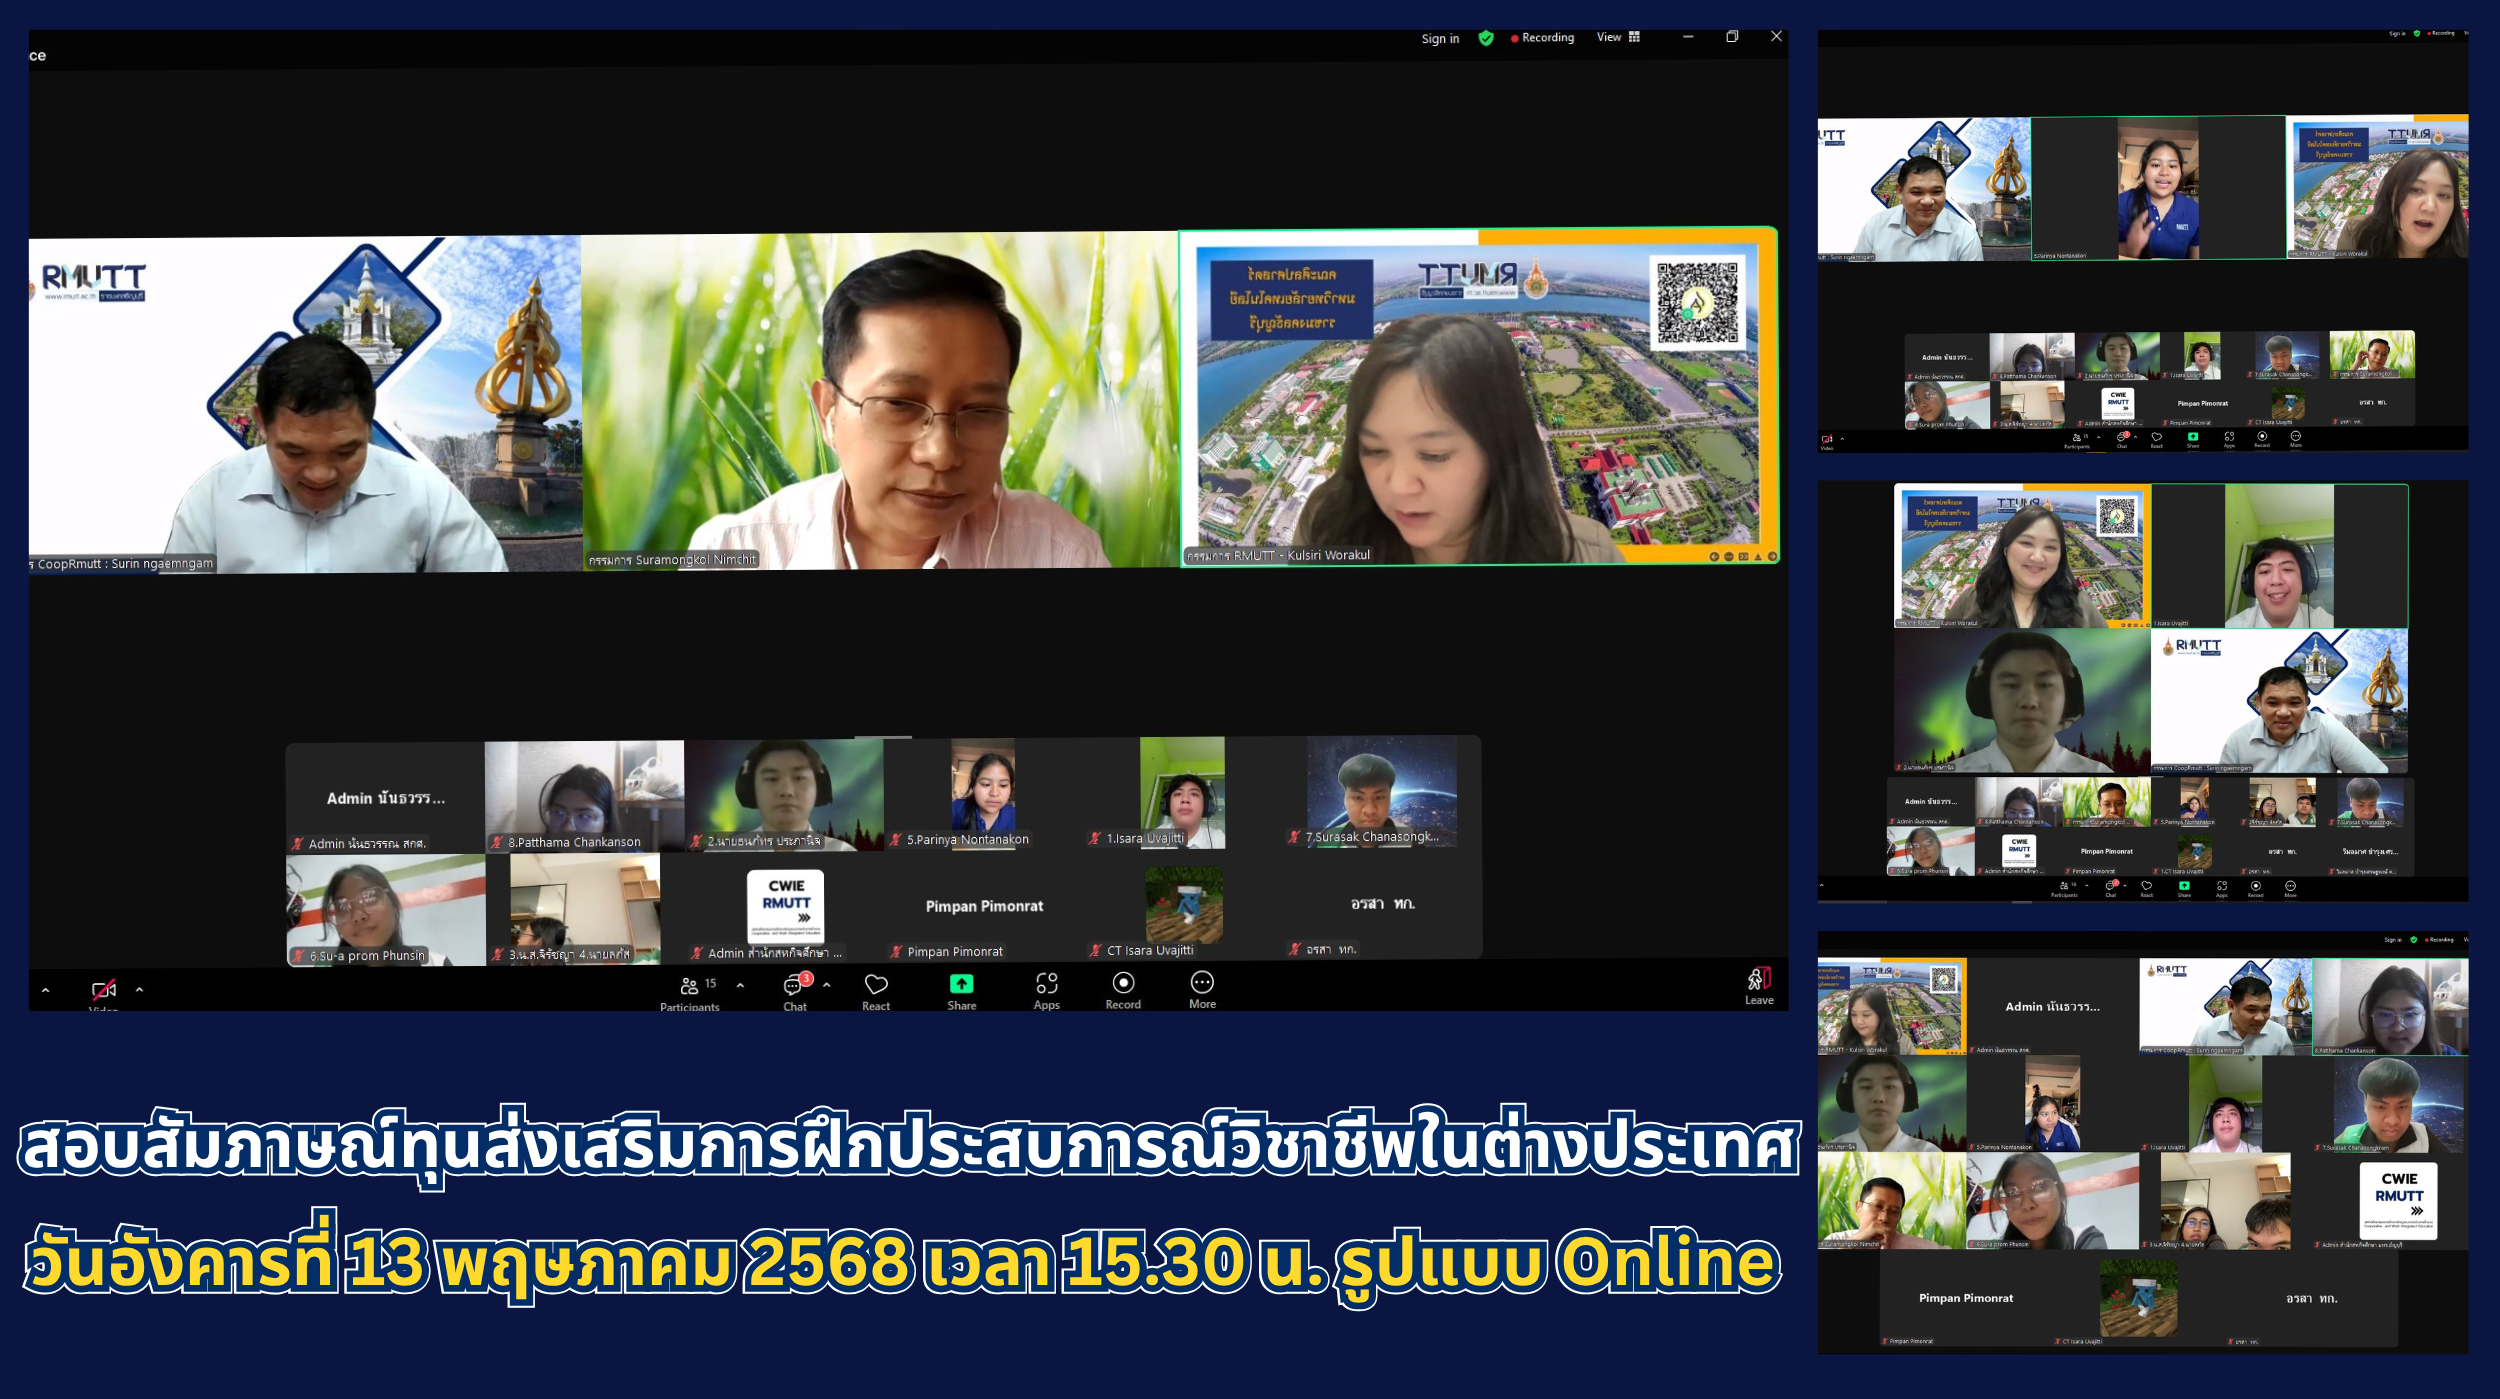Click muted mic icon beside 7.Surasak Chanasongk
The height and width of the screenshot is (1399, 2500).
(1294, 837)
